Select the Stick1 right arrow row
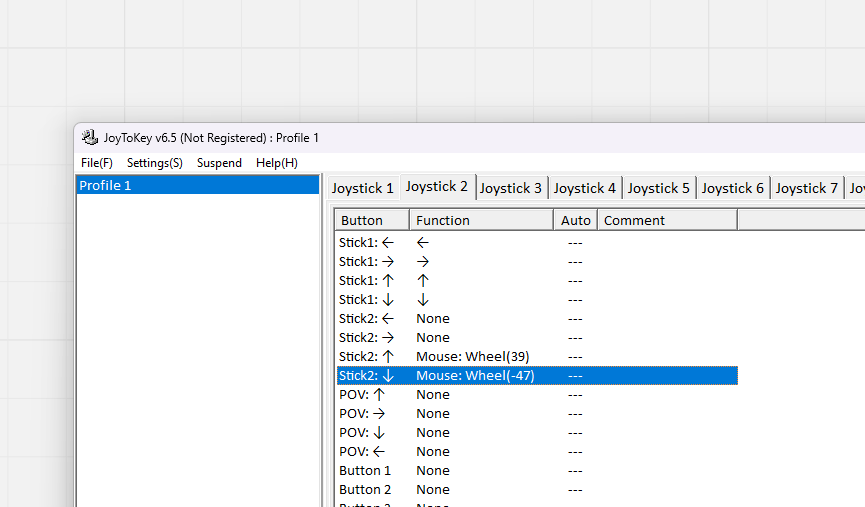The height and width of the screenshot is (507, 865). (x=537, y=261)
